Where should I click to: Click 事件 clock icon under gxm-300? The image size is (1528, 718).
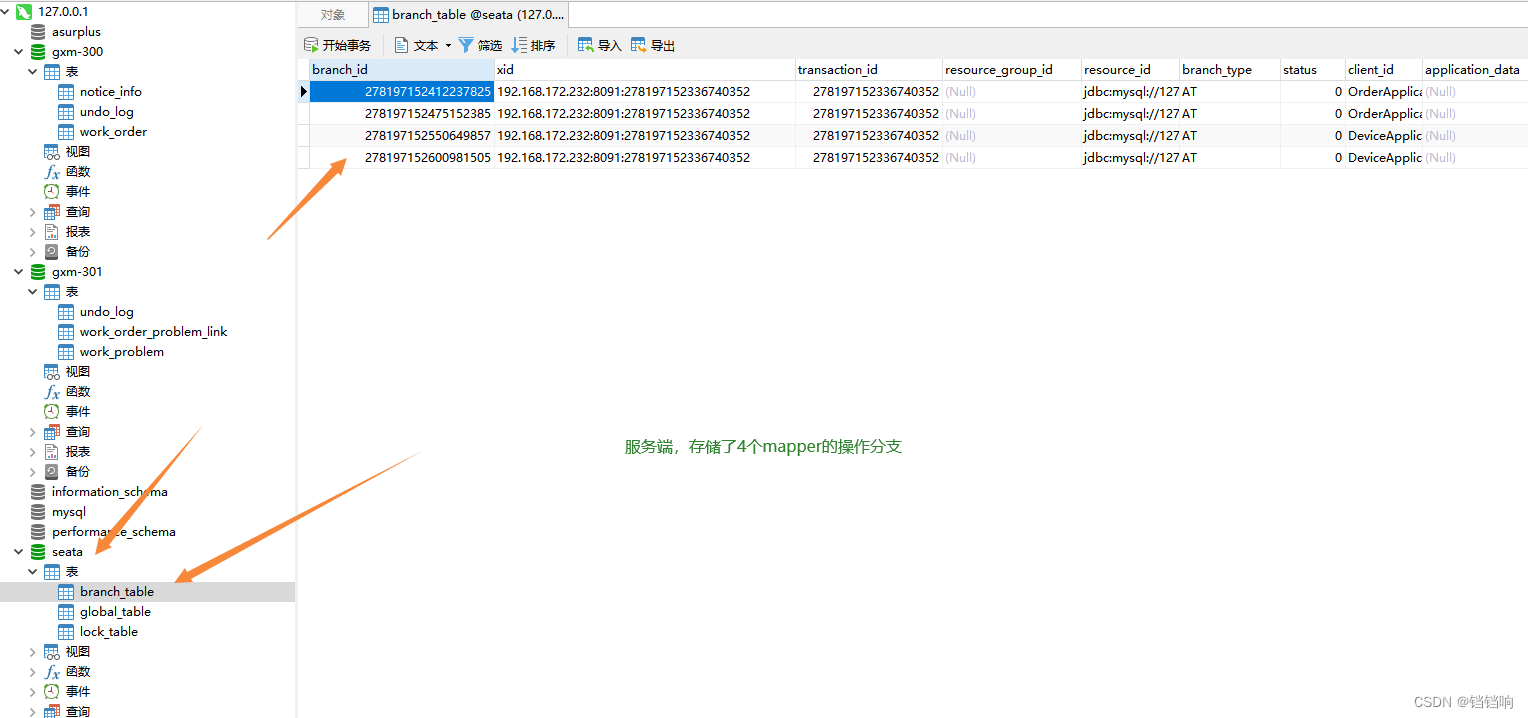pos(52,192)
